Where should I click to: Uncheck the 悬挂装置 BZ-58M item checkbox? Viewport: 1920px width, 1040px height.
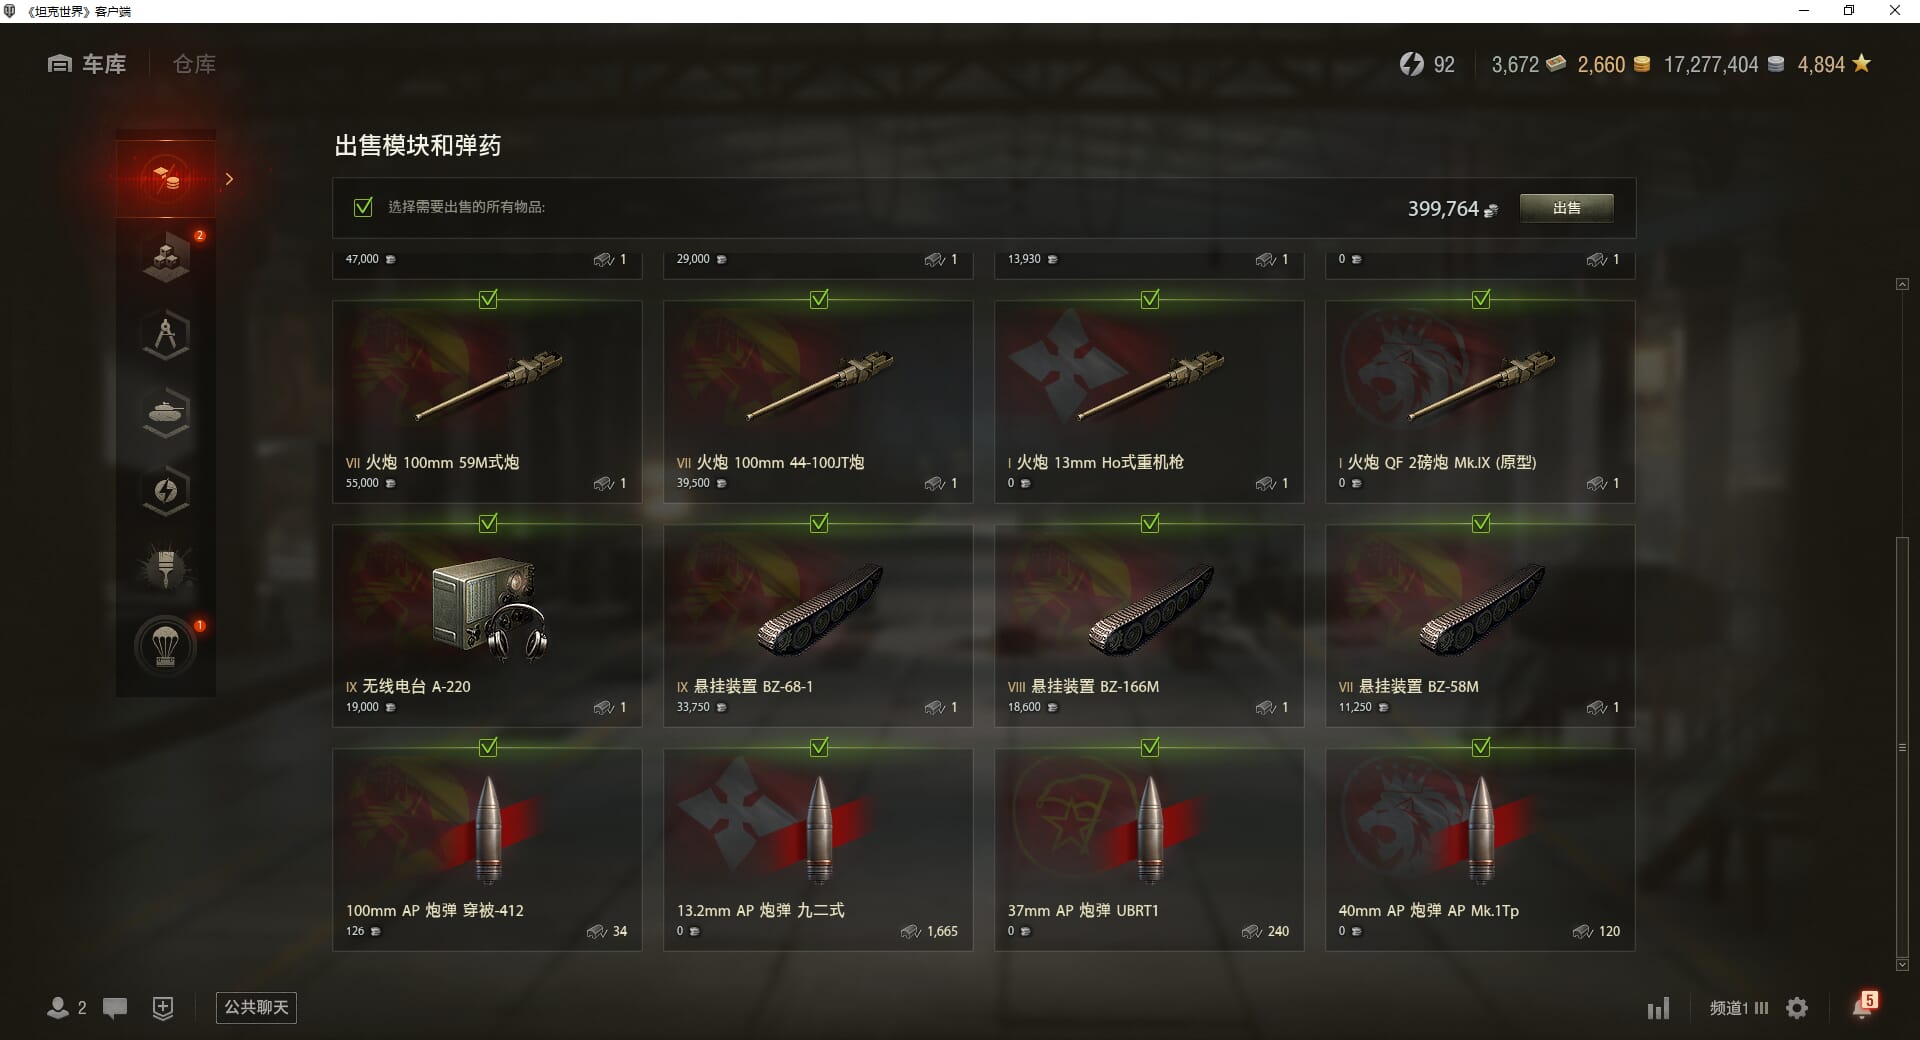pos(1481,523)
